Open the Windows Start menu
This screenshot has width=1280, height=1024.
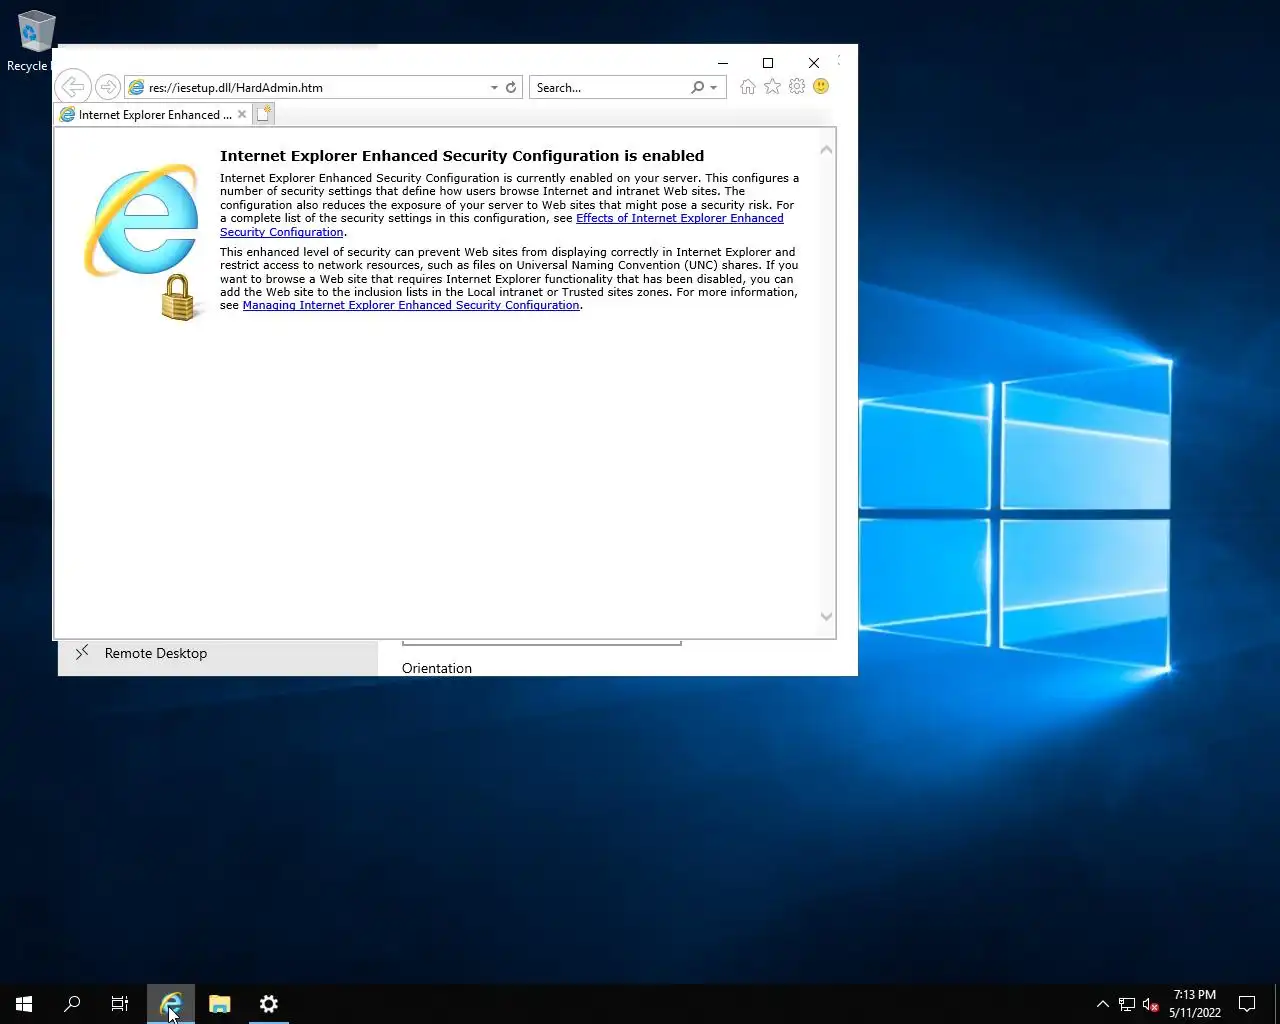(x=24, y=1004)
